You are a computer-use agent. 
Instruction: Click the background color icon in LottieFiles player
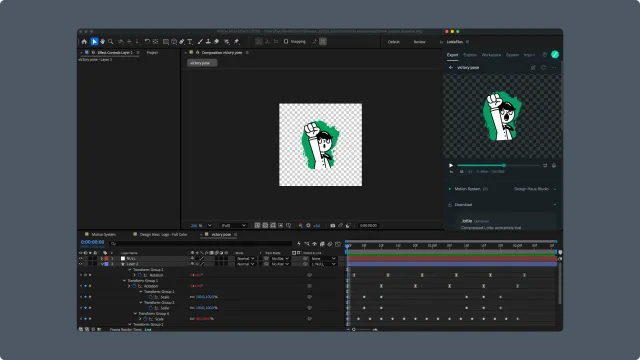pyautogui.click(x=554, y=166)
